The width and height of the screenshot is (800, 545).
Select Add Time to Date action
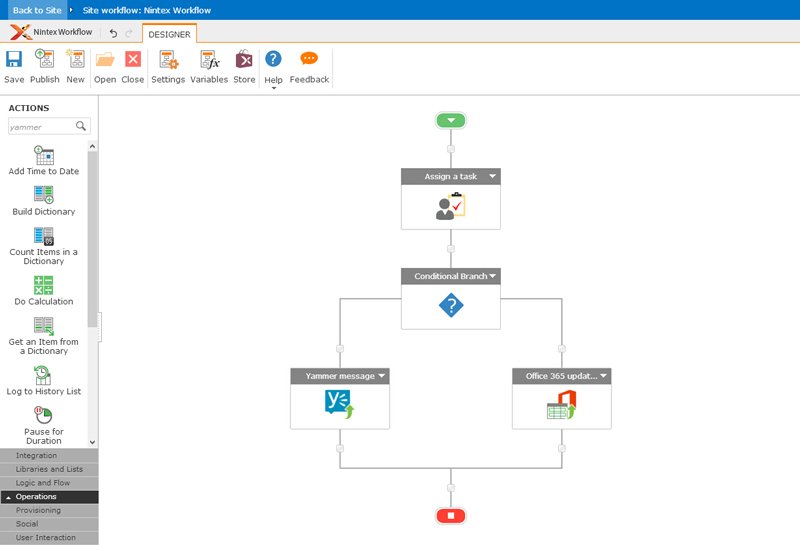(x=44, y=161)
